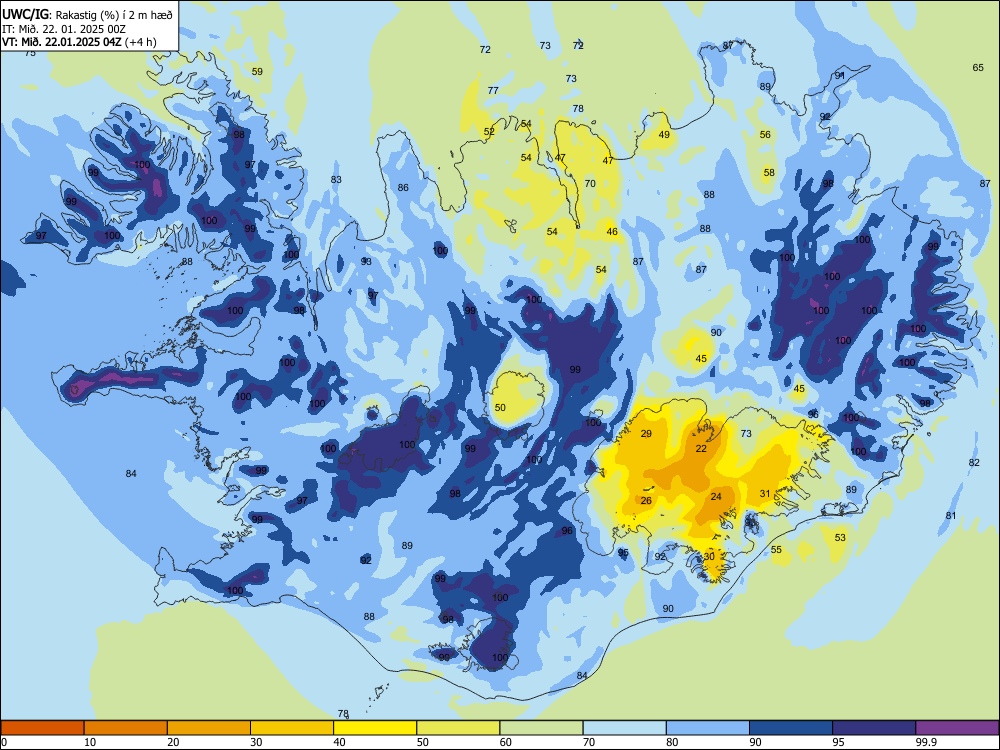The width and height of the screenshot is (1000, 750).
Task: Click the '29' humidity value on the map
Action: (646, 434)
